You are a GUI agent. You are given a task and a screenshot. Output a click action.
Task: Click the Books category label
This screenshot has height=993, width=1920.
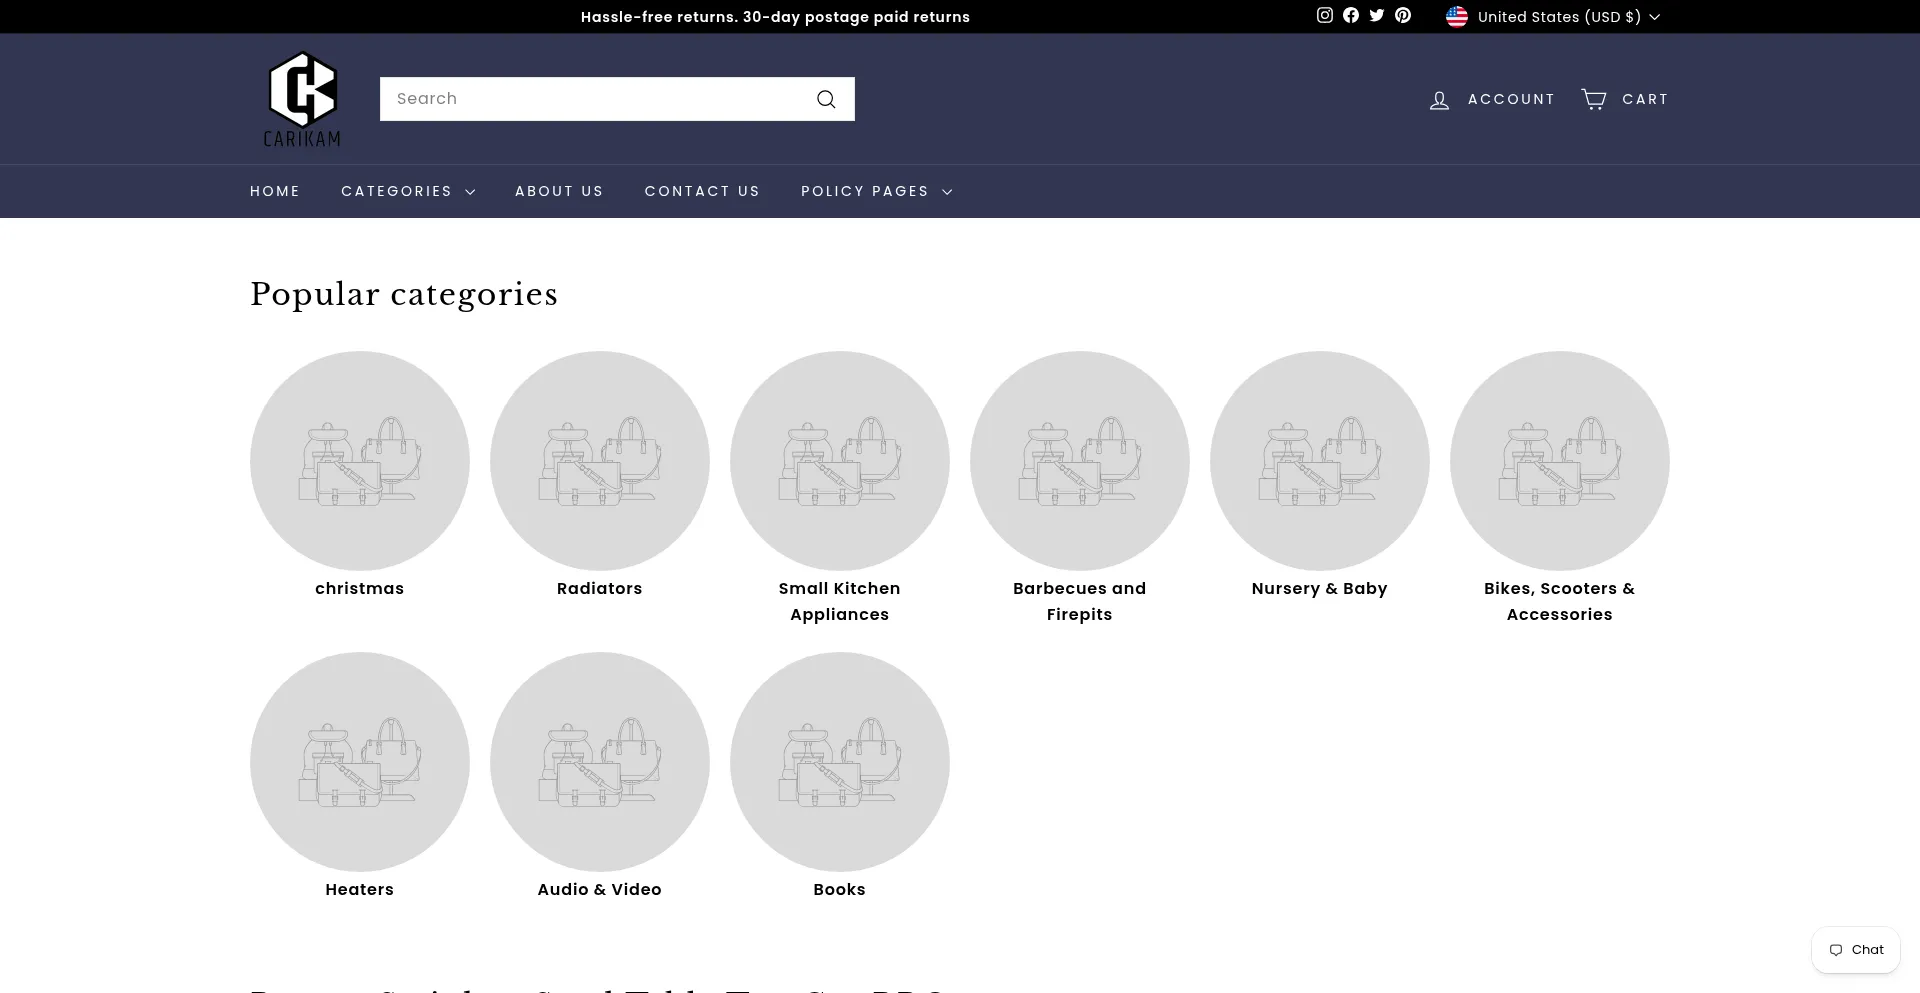[x=840, y=889]
